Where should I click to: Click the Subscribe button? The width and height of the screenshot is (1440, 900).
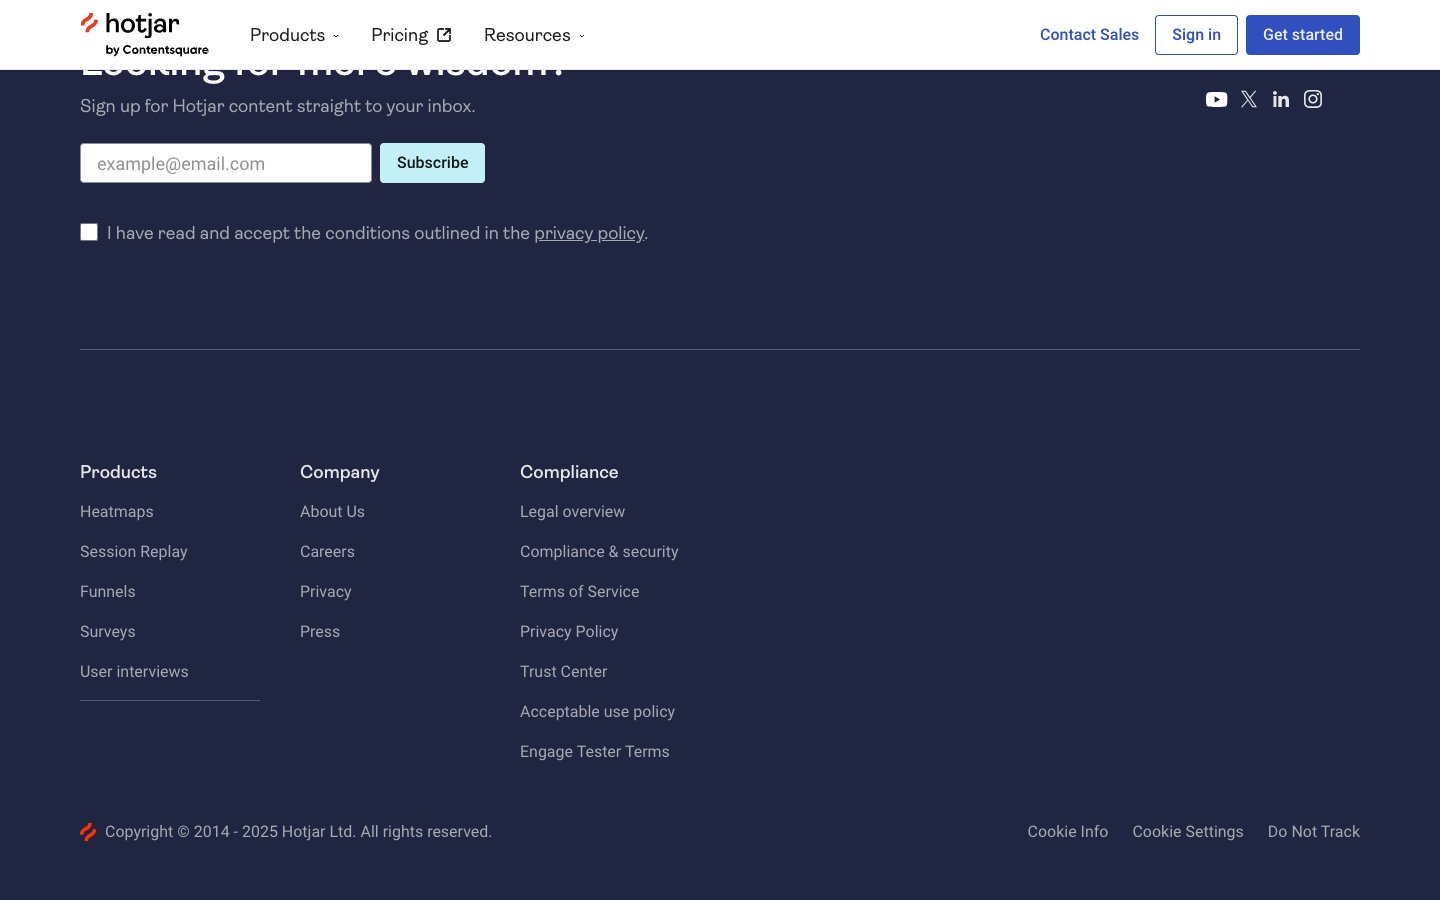[432, 162]
